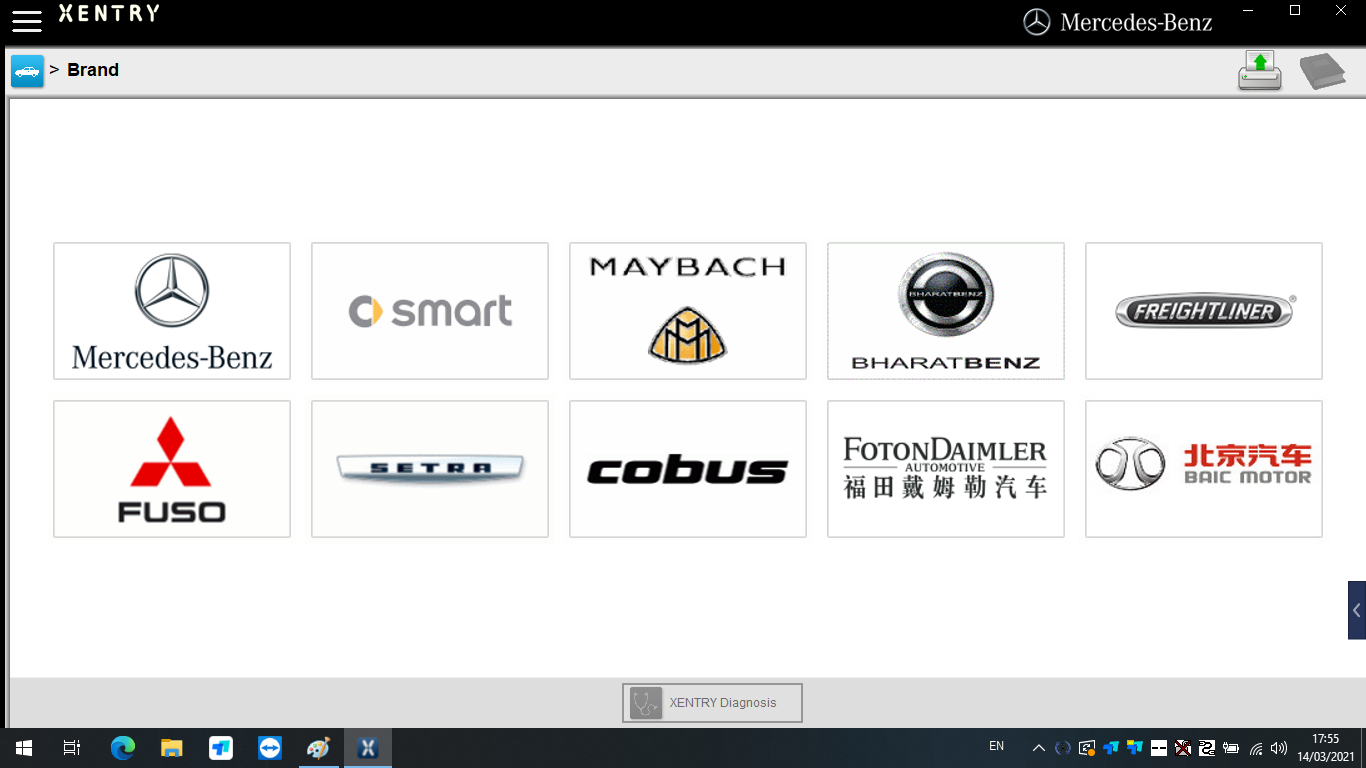
Task: Click the XENTRY app icon in taskbar
Action: point(367,748)
